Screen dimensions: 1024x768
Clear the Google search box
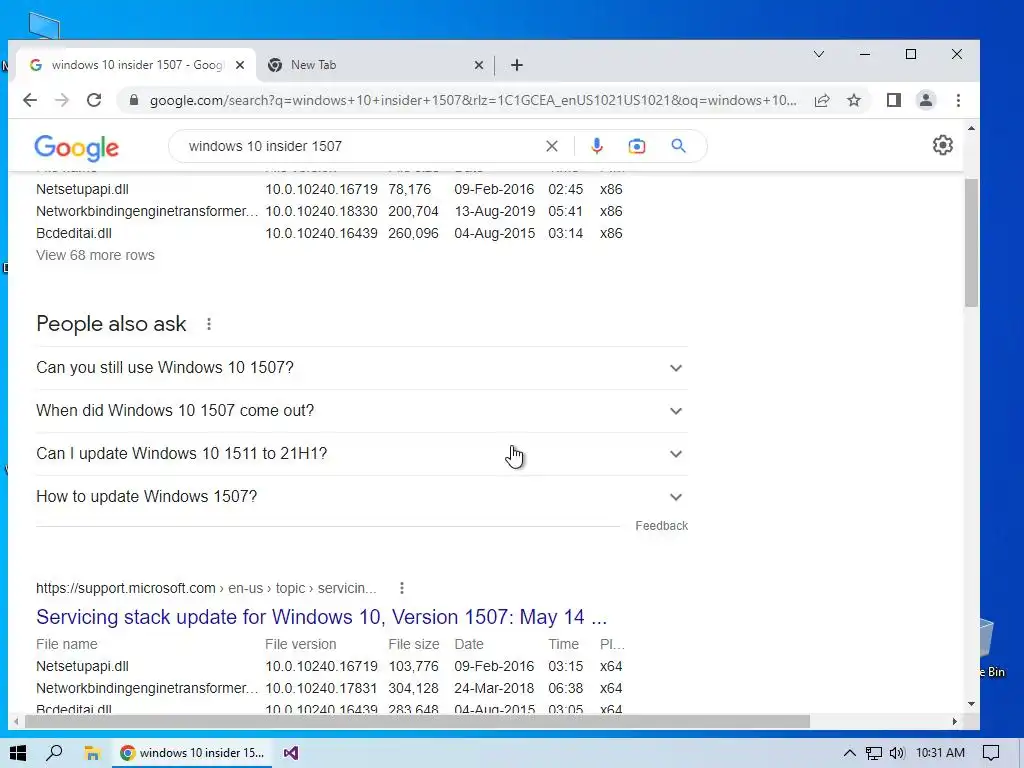pyautogui.click(x=552, y=146)
